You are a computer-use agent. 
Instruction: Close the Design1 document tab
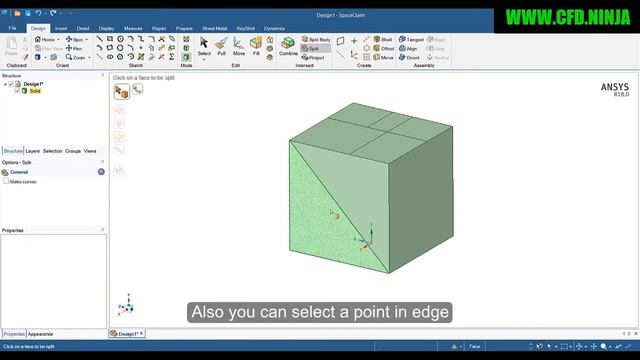click(x=142, y=333)
